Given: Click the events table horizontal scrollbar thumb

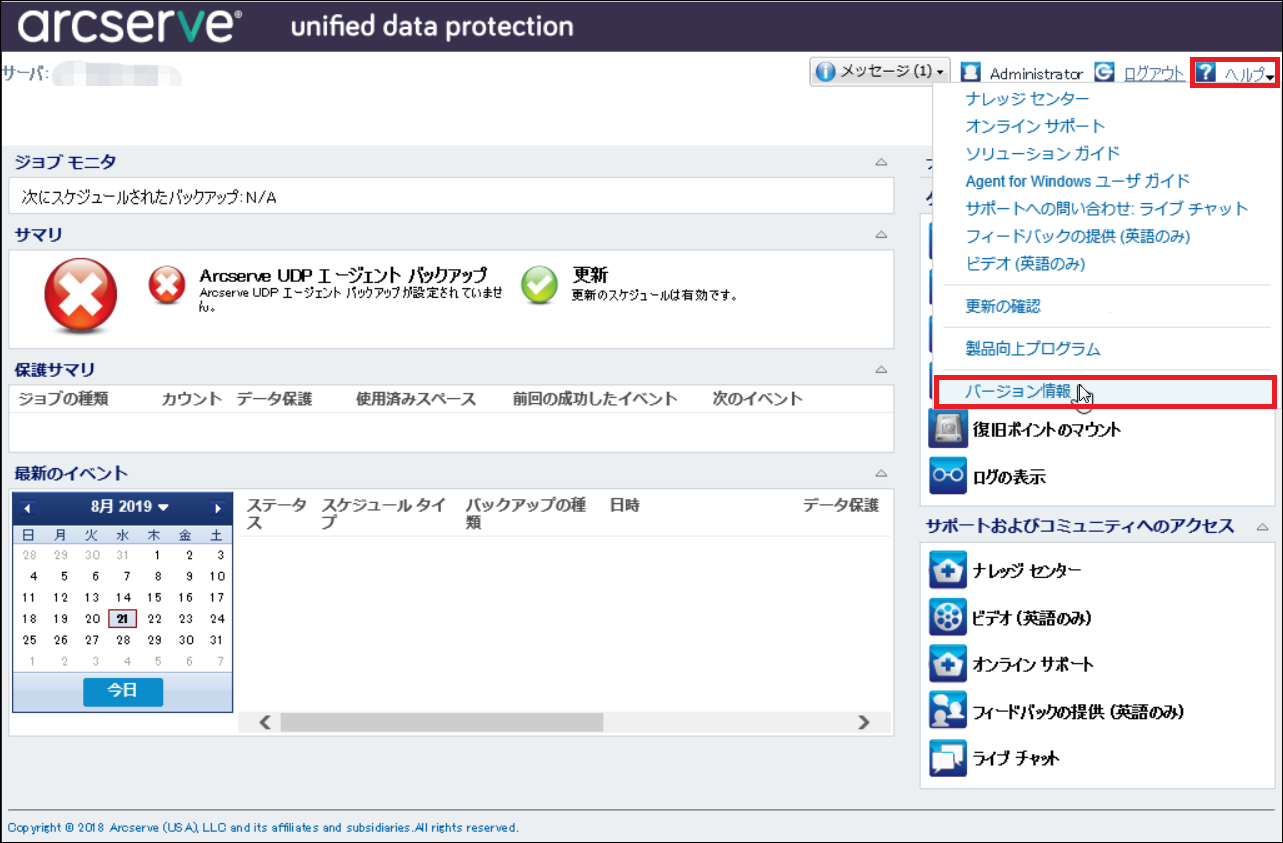Looking at the screenshot, I should click(442, 722).
